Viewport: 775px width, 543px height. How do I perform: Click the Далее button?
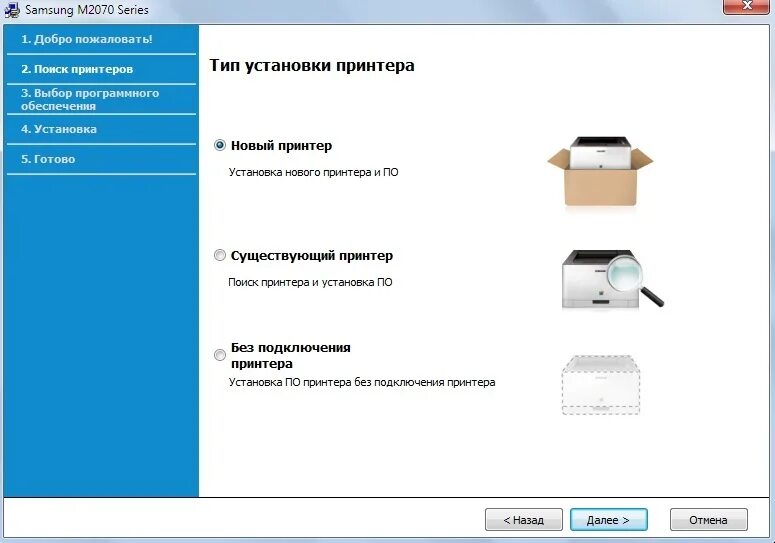608,520
